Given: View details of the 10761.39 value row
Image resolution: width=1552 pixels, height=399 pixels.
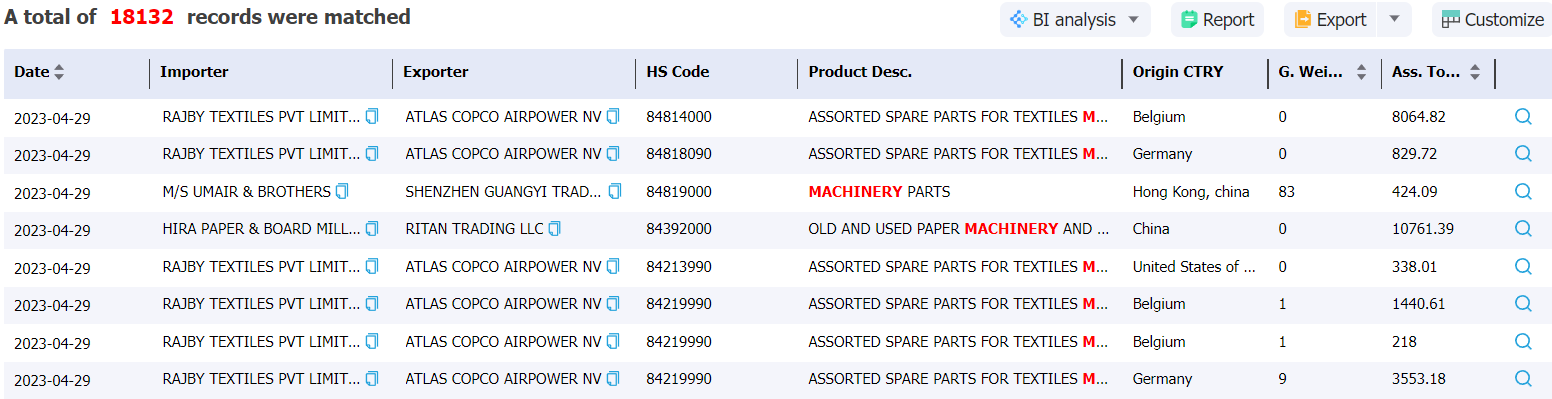Looking at the screenshot, I should tap(1523, 228).
